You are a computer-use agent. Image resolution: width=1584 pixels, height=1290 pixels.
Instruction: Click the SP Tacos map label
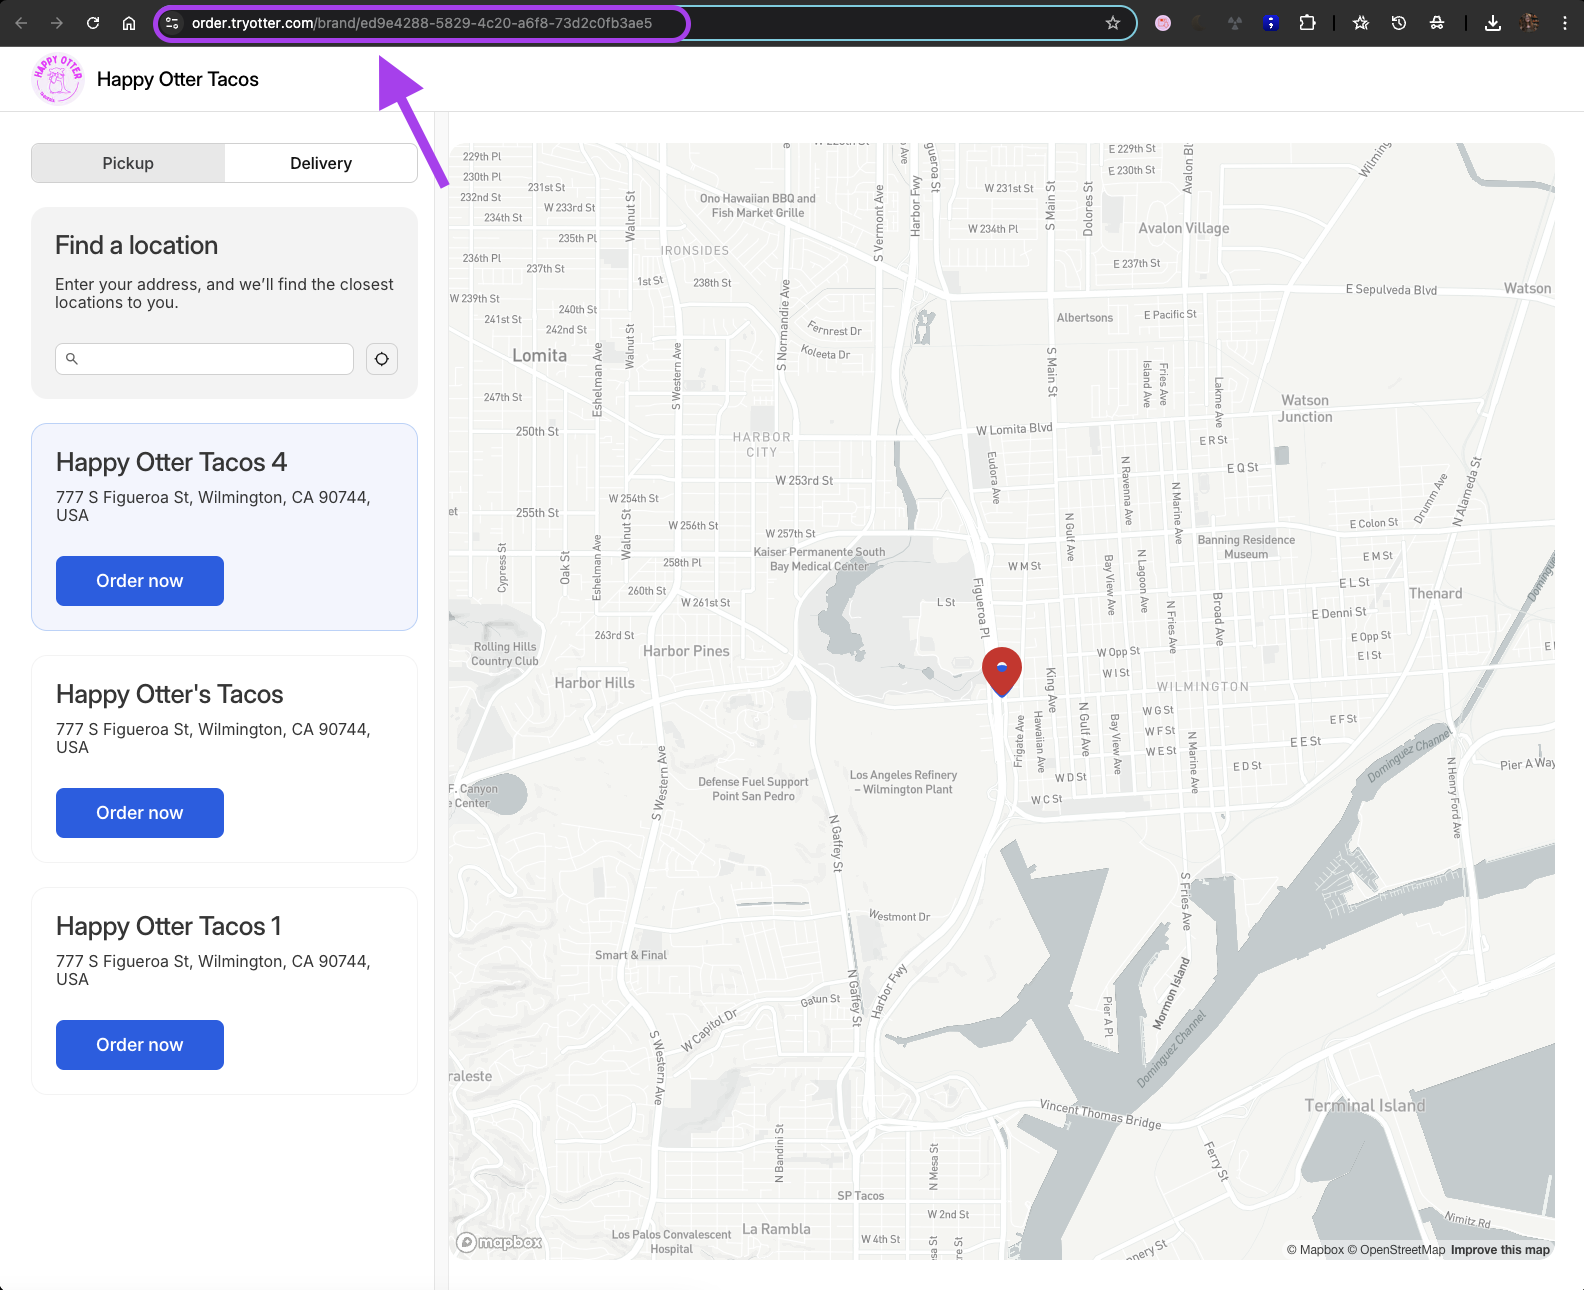pos(861,1196)
